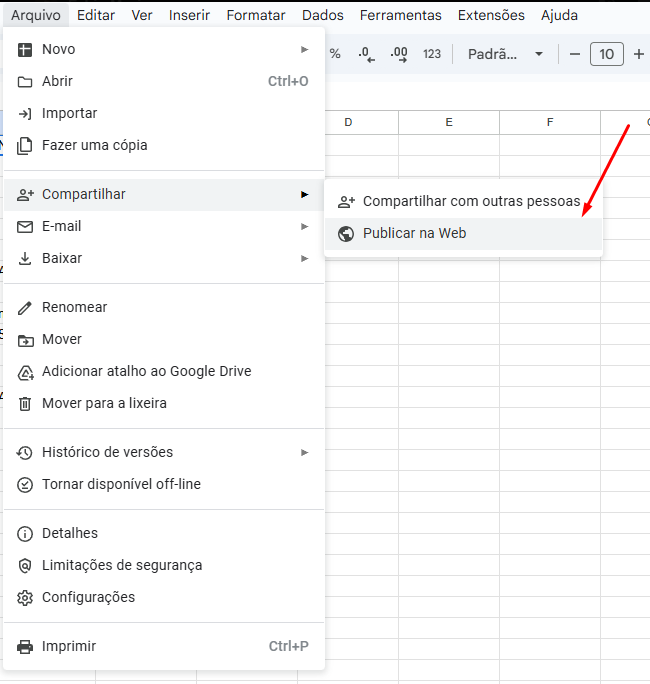Click the Detalhes info icon
The image size is (650, 684).
pos(25,534)
